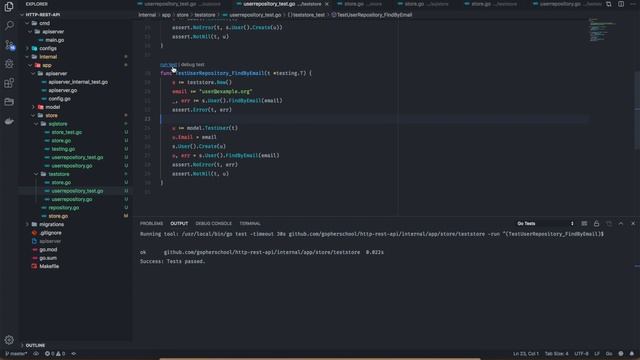
Task: Open go.mod in the explorer
Action: [48, 249]
